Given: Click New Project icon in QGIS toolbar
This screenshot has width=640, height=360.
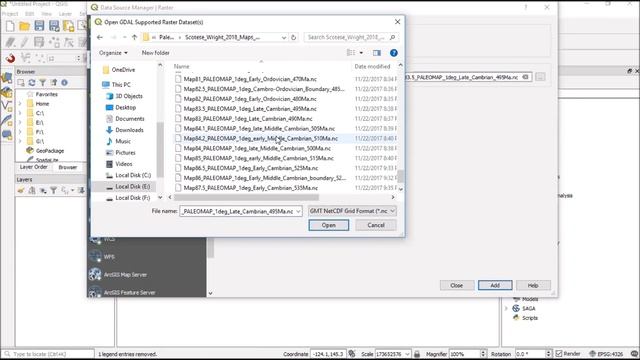Looking at the screenshot, I should click(x=10, y=27).
